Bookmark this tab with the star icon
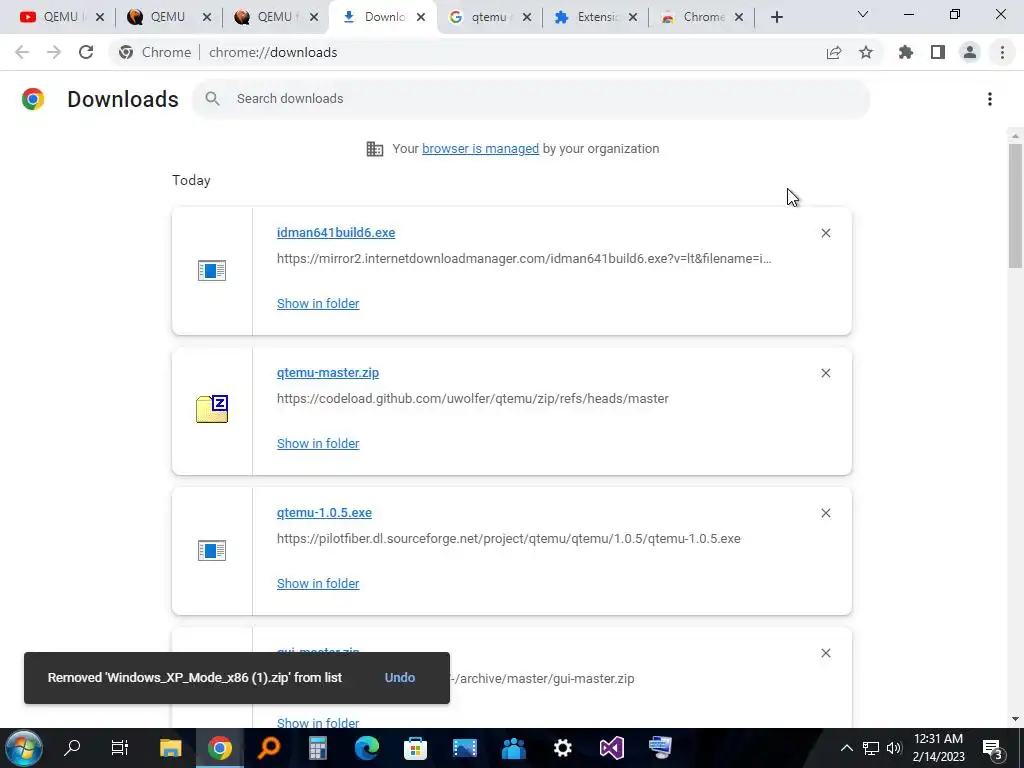 [866, 52]
